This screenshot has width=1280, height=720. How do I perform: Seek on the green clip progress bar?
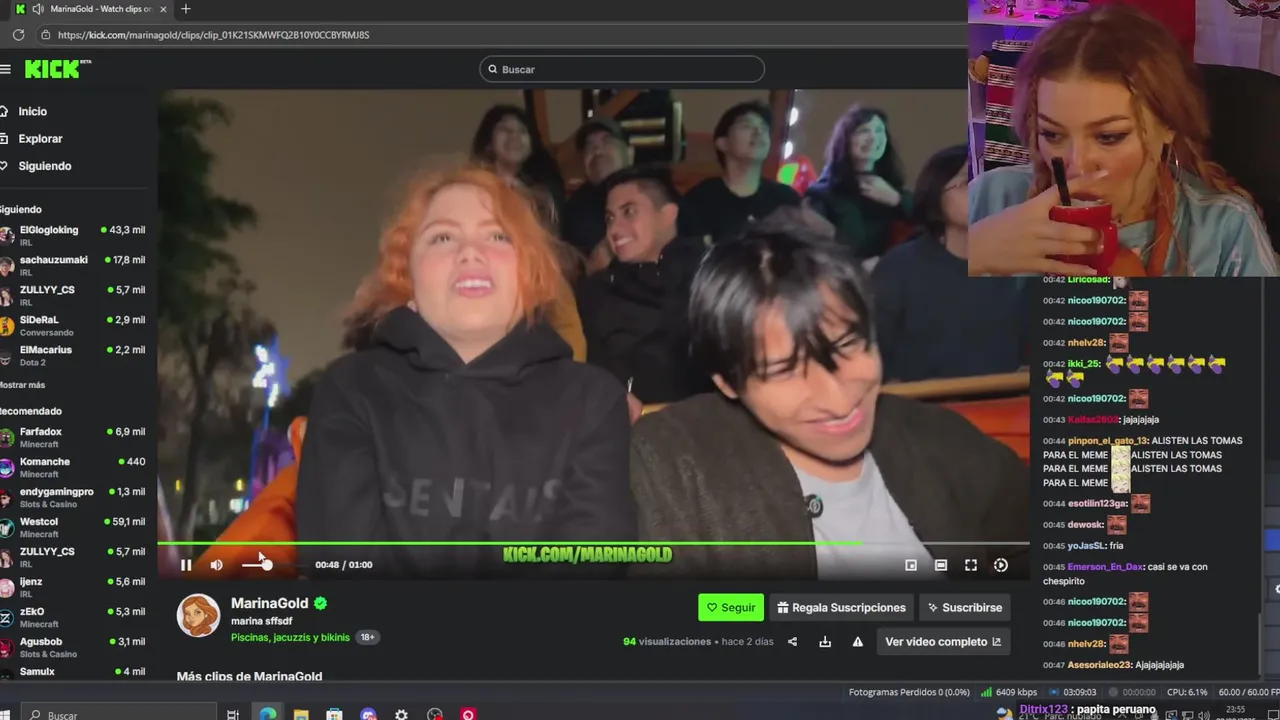(x=593, y=543)
